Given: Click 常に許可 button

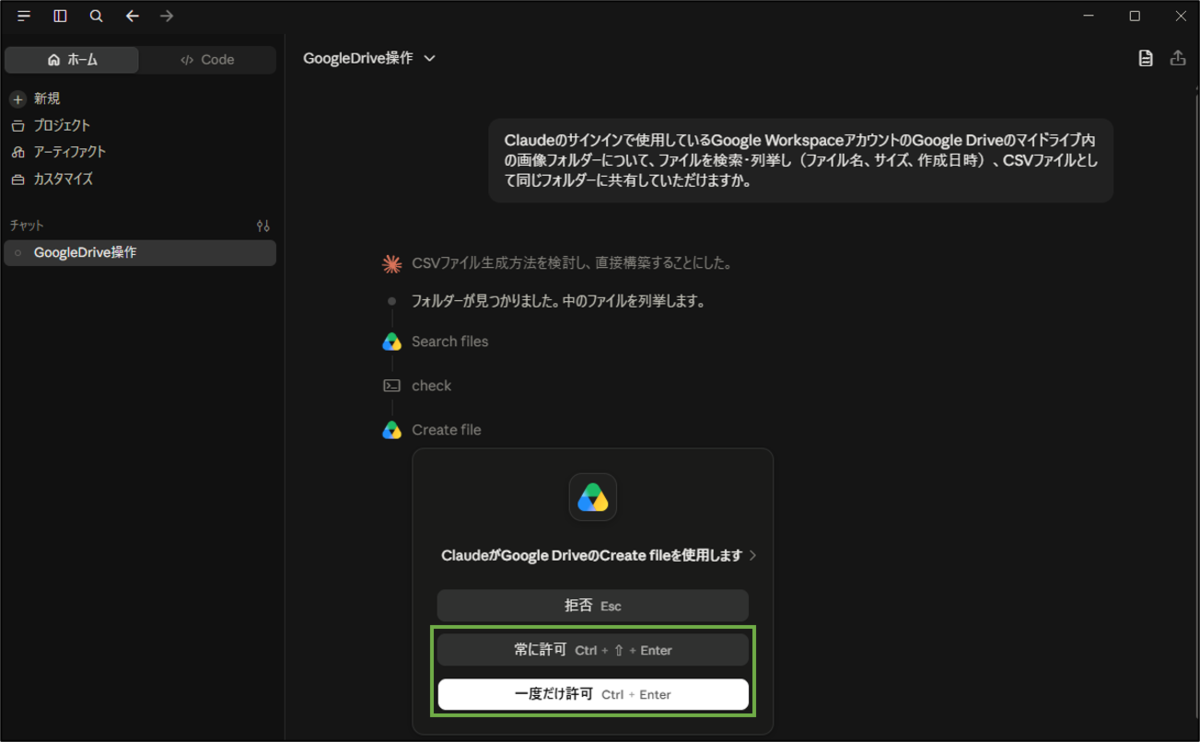Looking at the screenshot, I should tap(593, 650).
